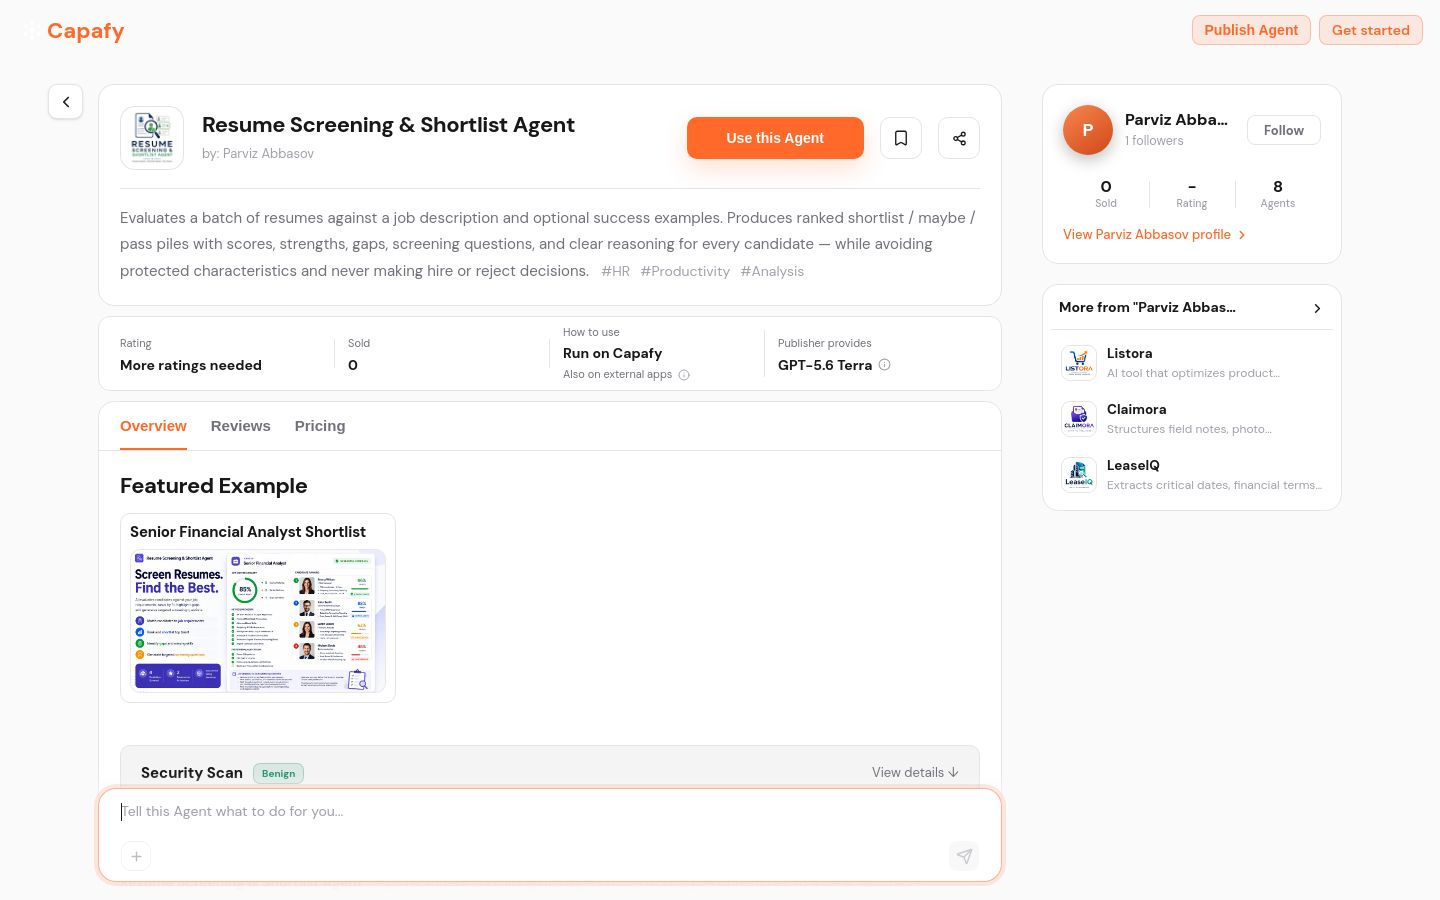
Task: Expand Security Scan View details
Action: pos(915,772)
